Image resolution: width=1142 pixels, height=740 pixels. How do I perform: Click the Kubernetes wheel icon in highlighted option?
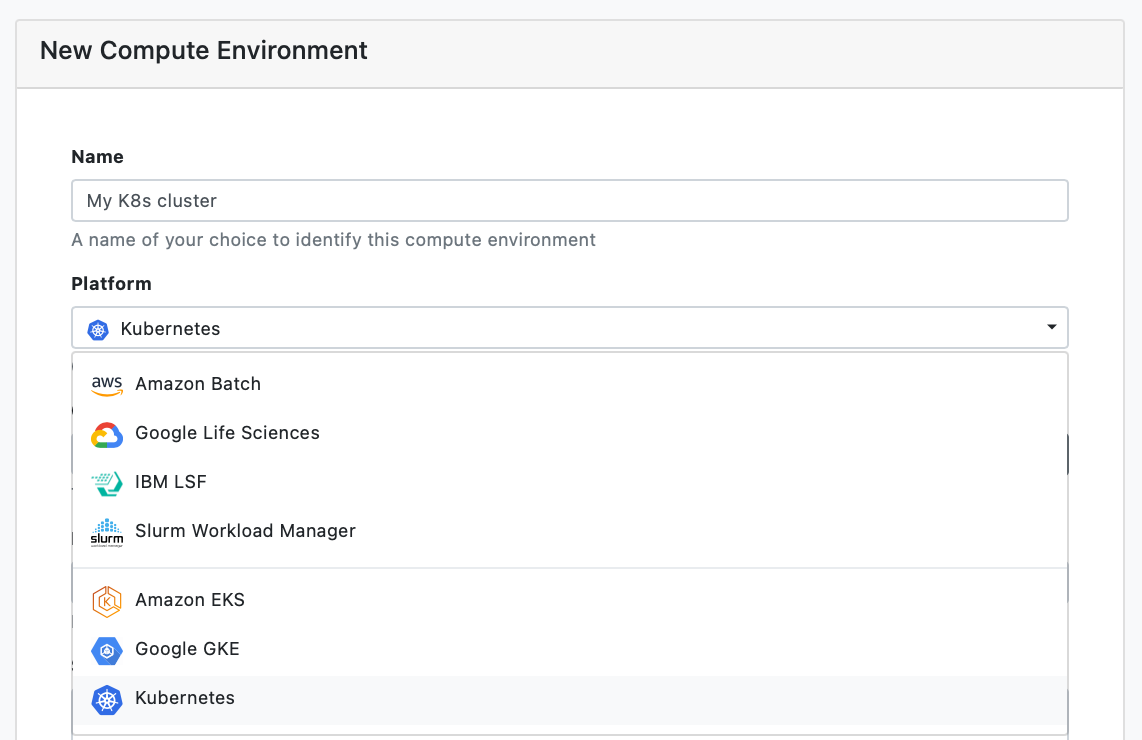pyautogui.click(x=107, y=699)
